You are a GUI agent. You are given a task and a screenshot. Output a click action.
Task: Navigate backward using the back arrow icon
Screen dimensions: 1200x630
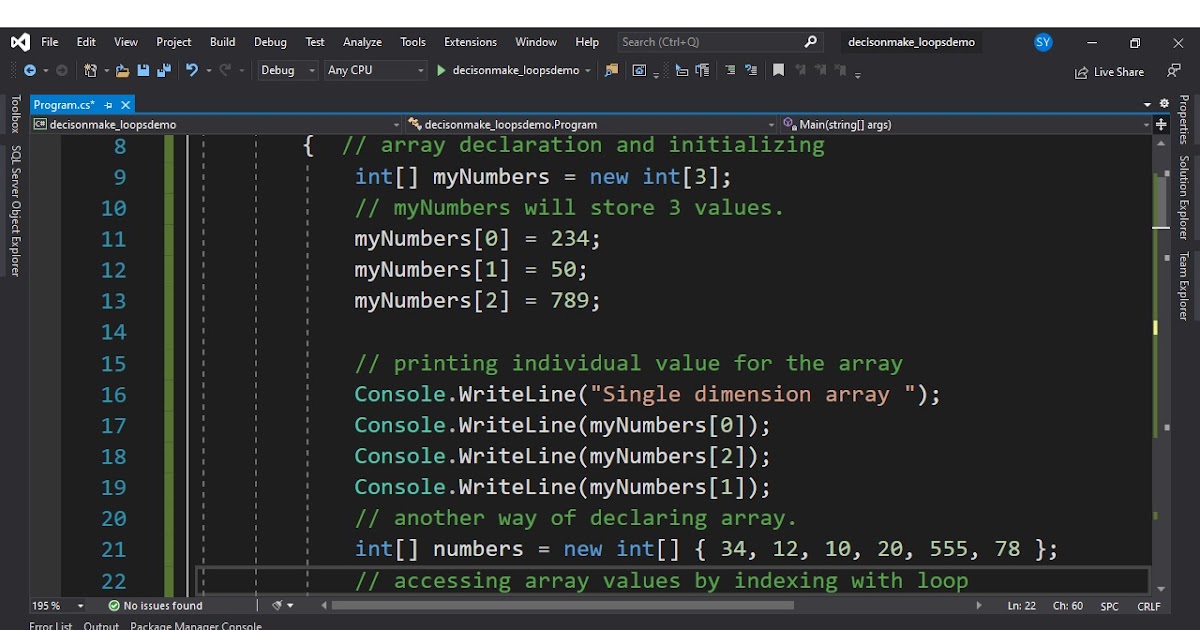[30, 71]
